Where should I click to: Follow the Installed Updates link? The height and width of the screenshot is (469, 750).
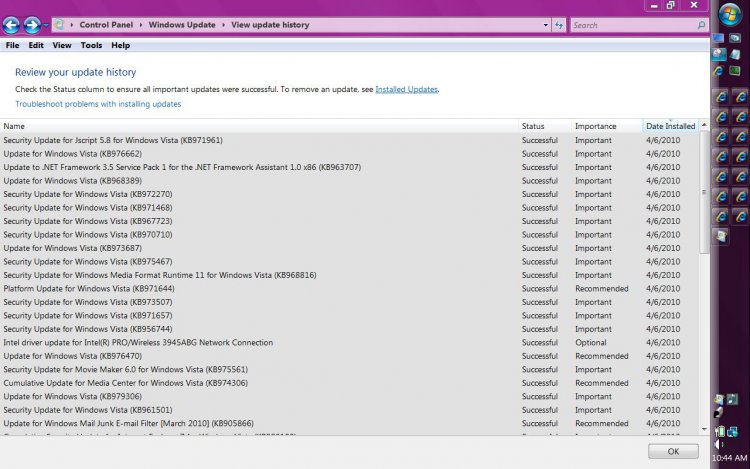pyautogui.click(x=407, y=89)
